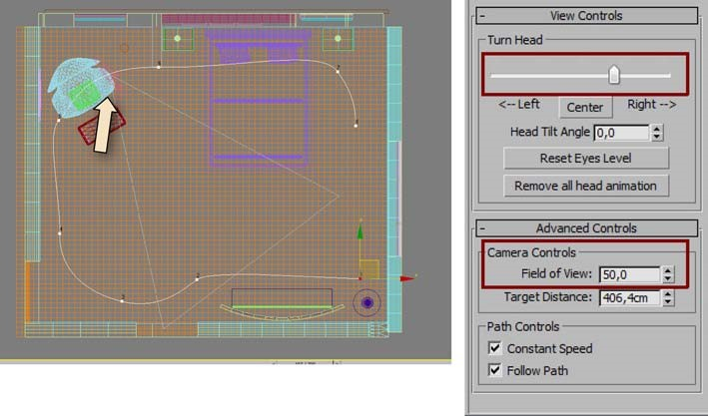
Task: Select the round blue lamp object
Action: pos(367,303)
